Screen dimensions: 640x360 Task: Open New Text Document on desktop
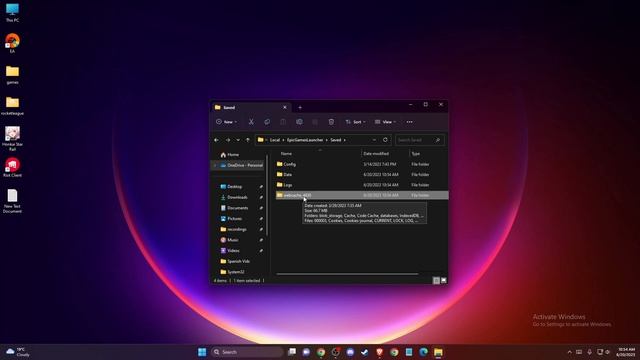click(12, 201)
